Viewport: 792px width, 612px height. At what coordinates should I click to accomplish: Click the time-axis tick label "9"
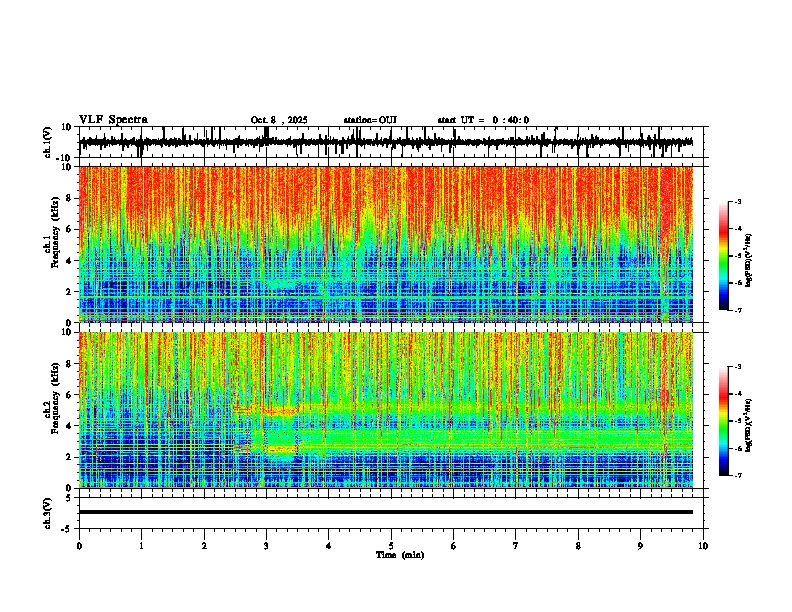[640, 546]
